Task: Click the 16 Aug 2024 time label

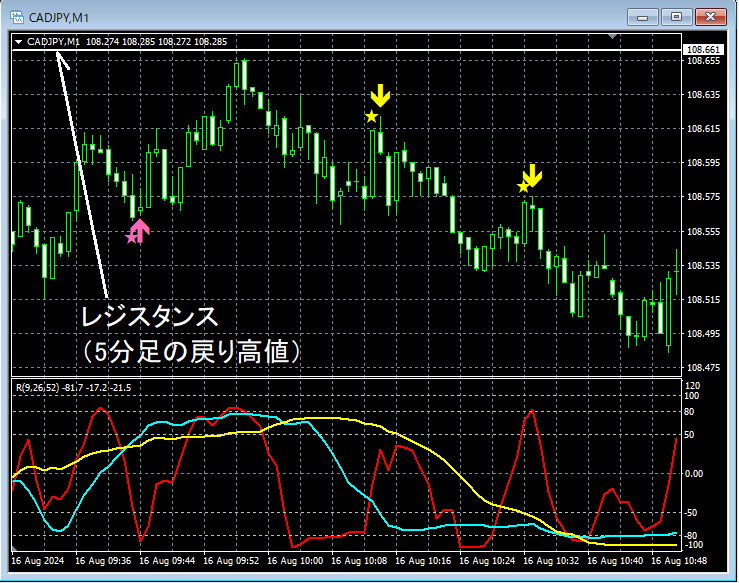Action: 38,561
